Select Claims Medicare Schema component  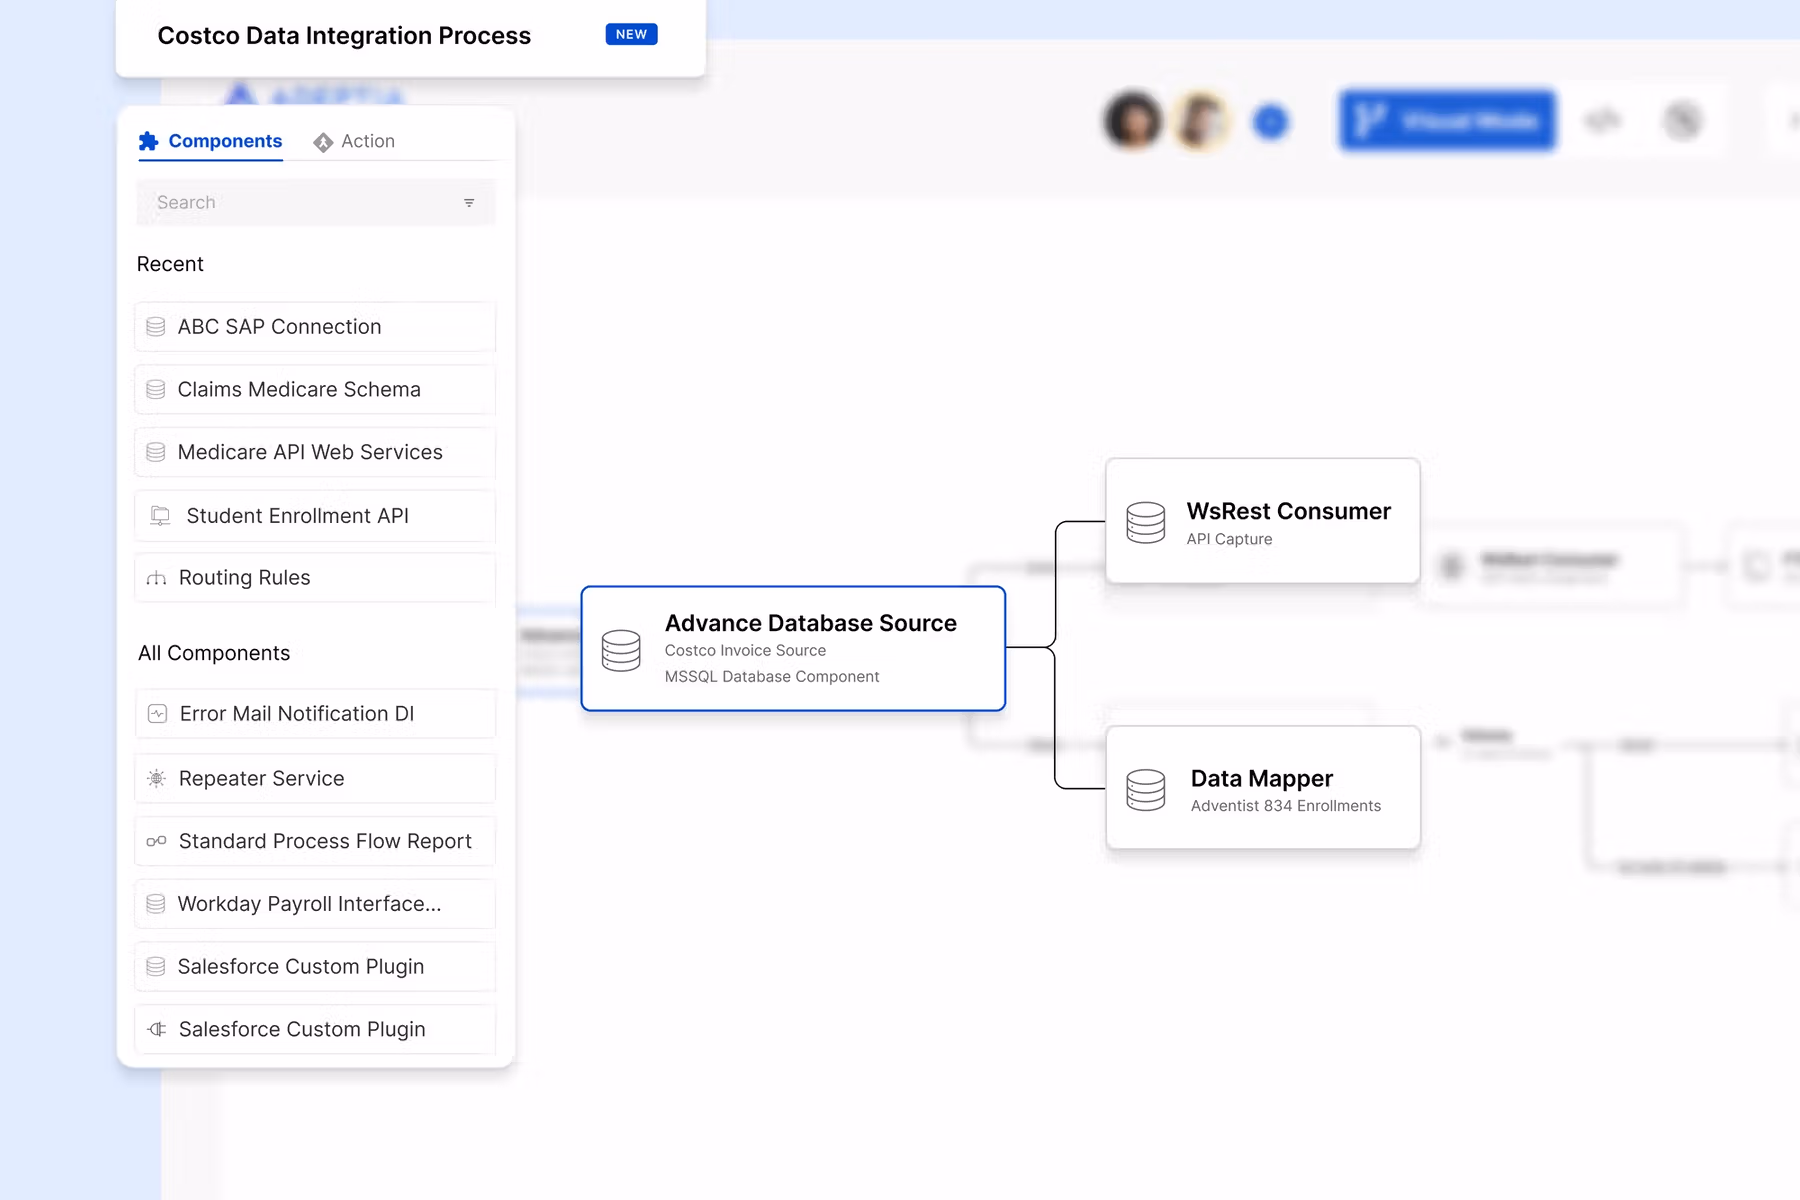coord(315,389)
